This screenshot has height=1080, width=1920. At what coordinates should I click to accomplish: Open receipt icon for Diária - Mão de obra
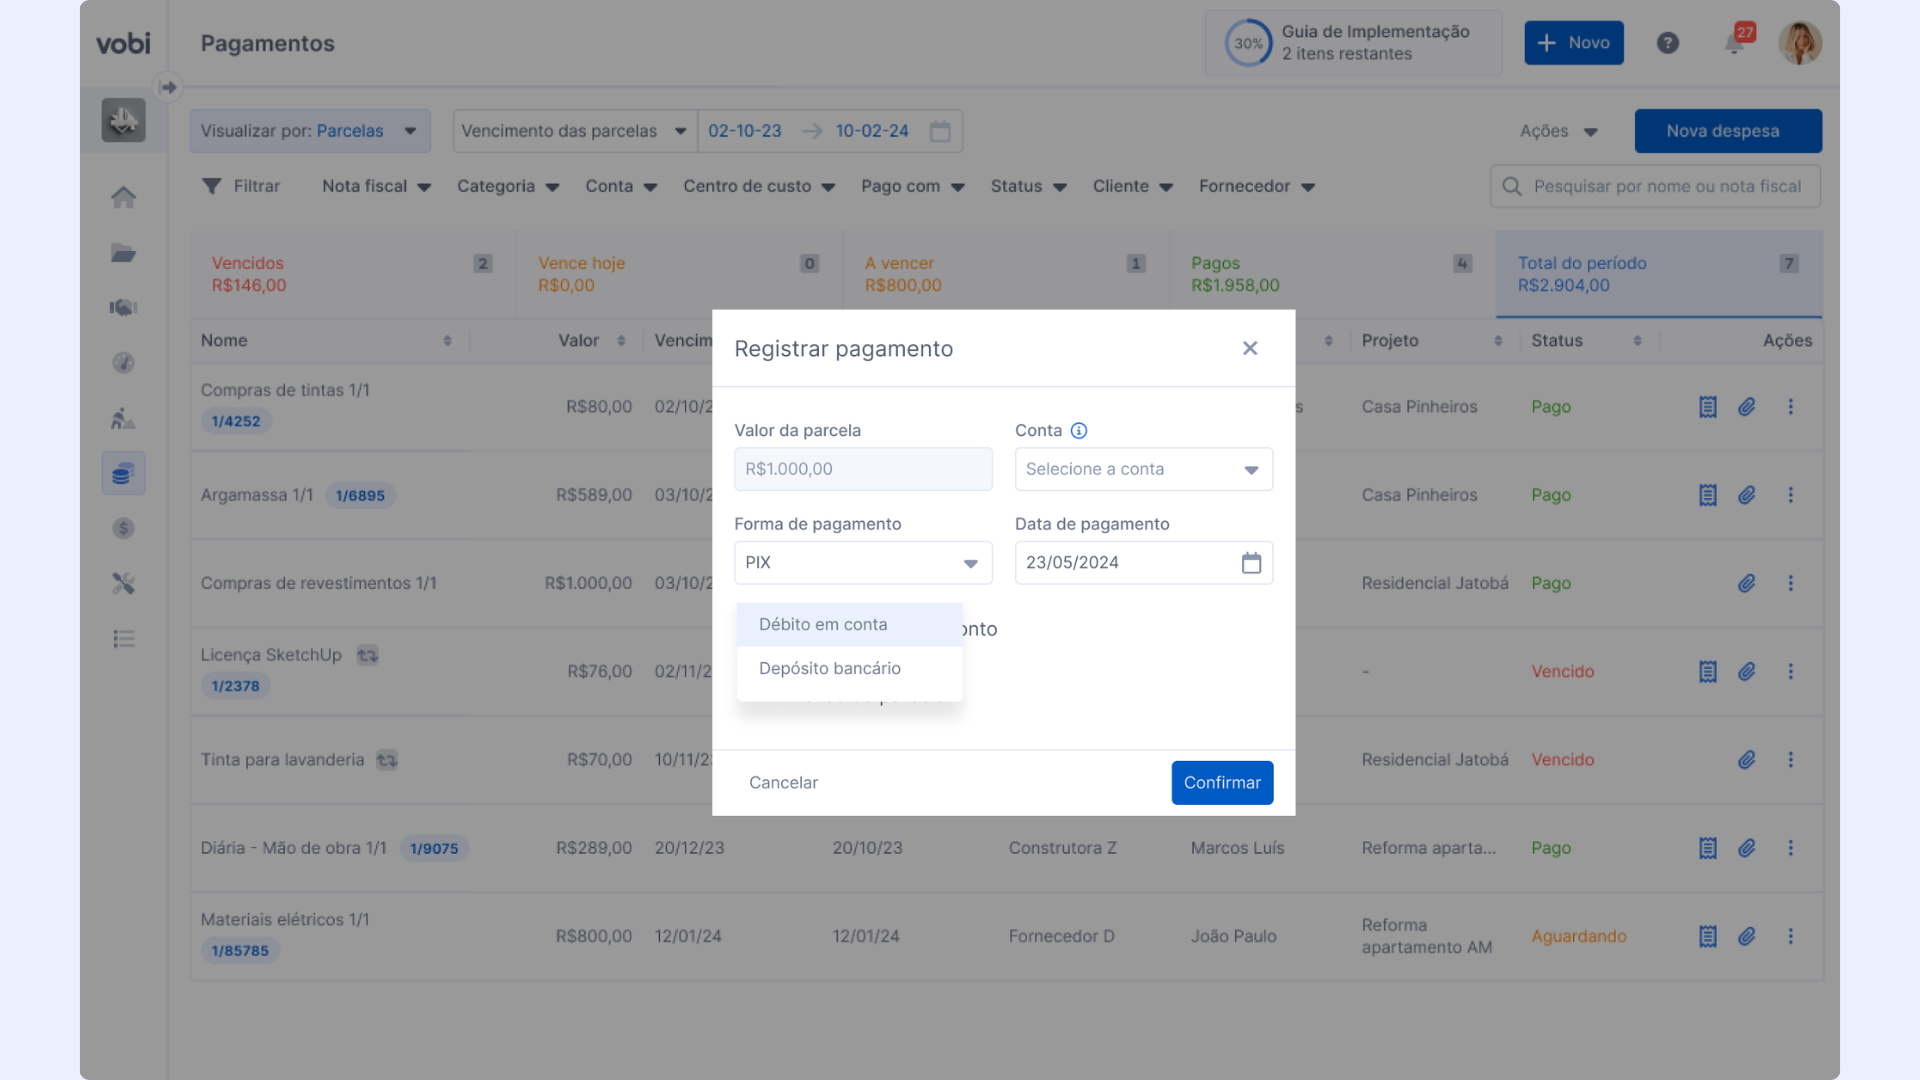(x=1707, y=848)
